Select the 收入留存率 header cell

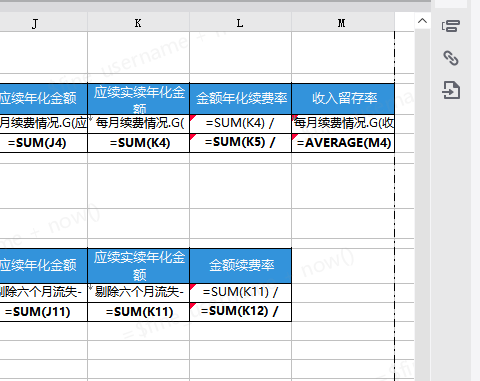point(343,99)
